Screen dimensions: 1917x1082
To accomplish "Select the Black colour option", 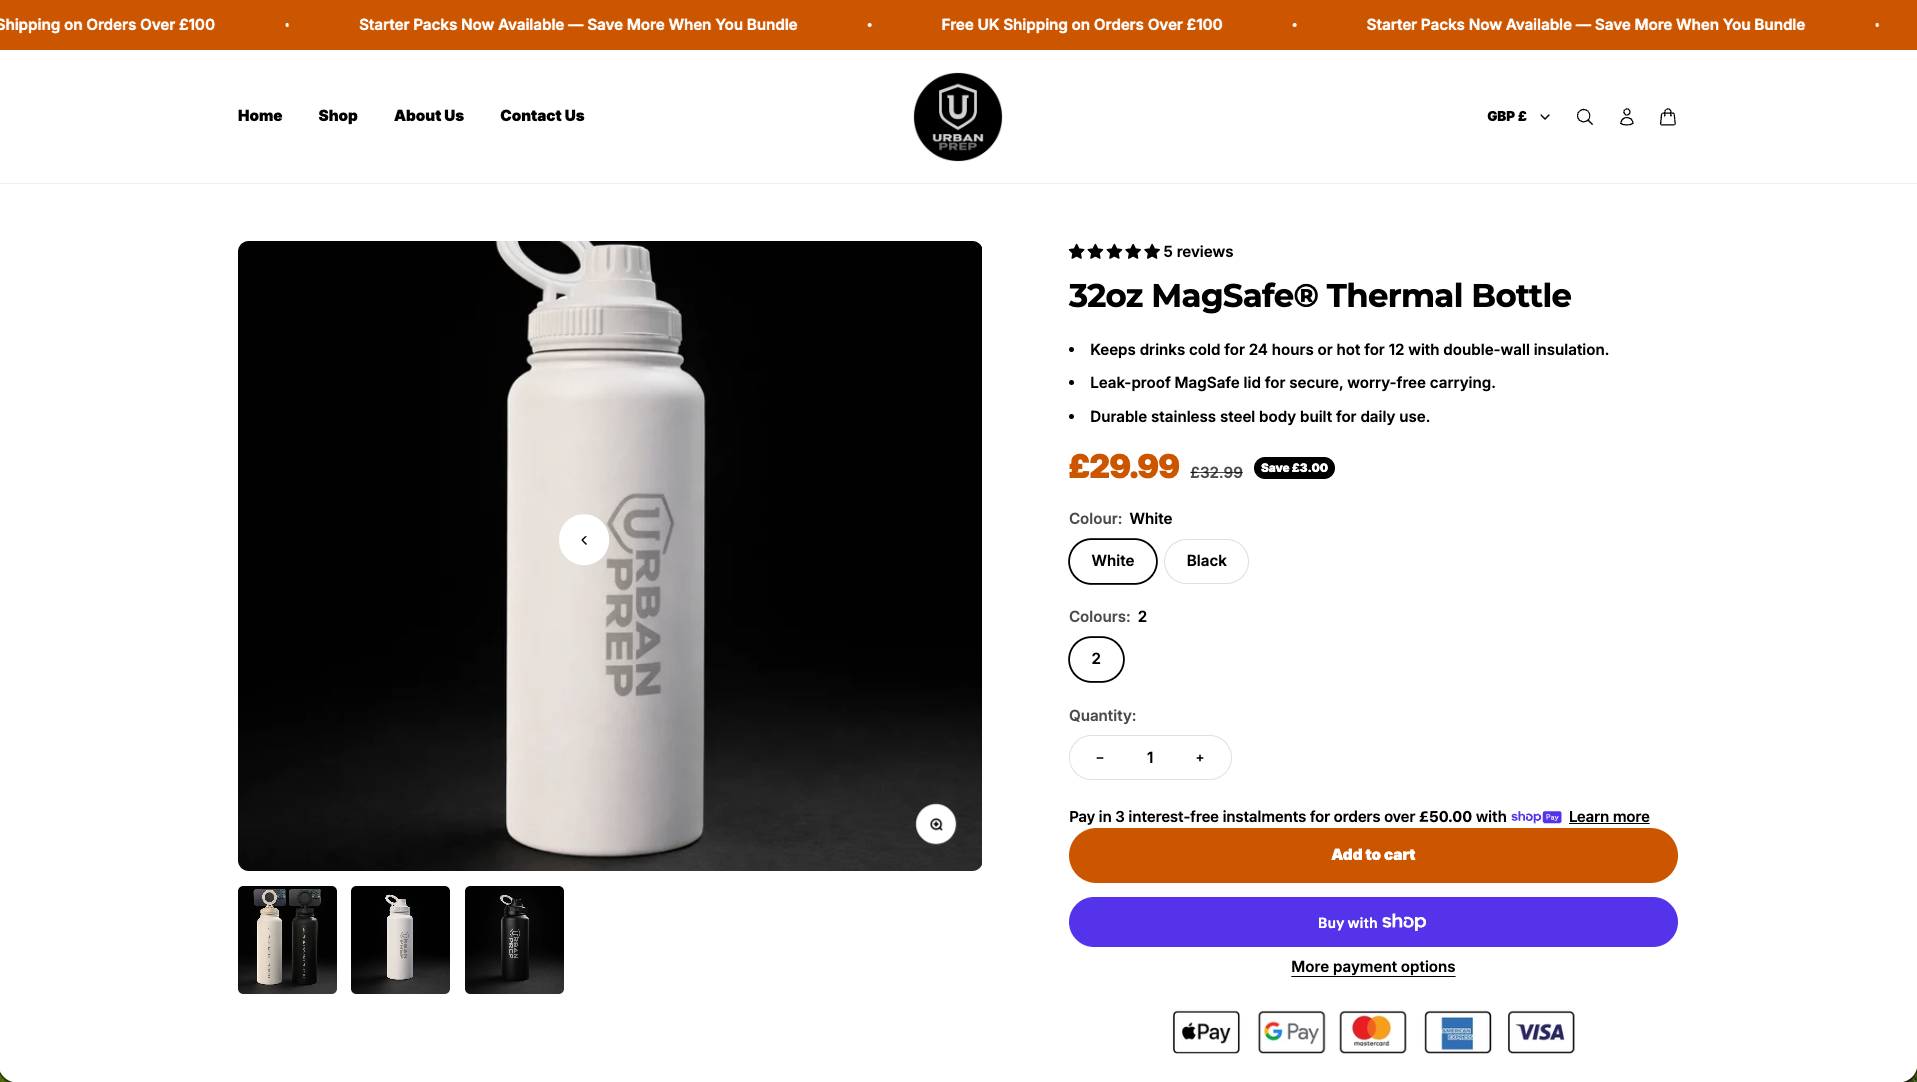I will (1206, 561).
